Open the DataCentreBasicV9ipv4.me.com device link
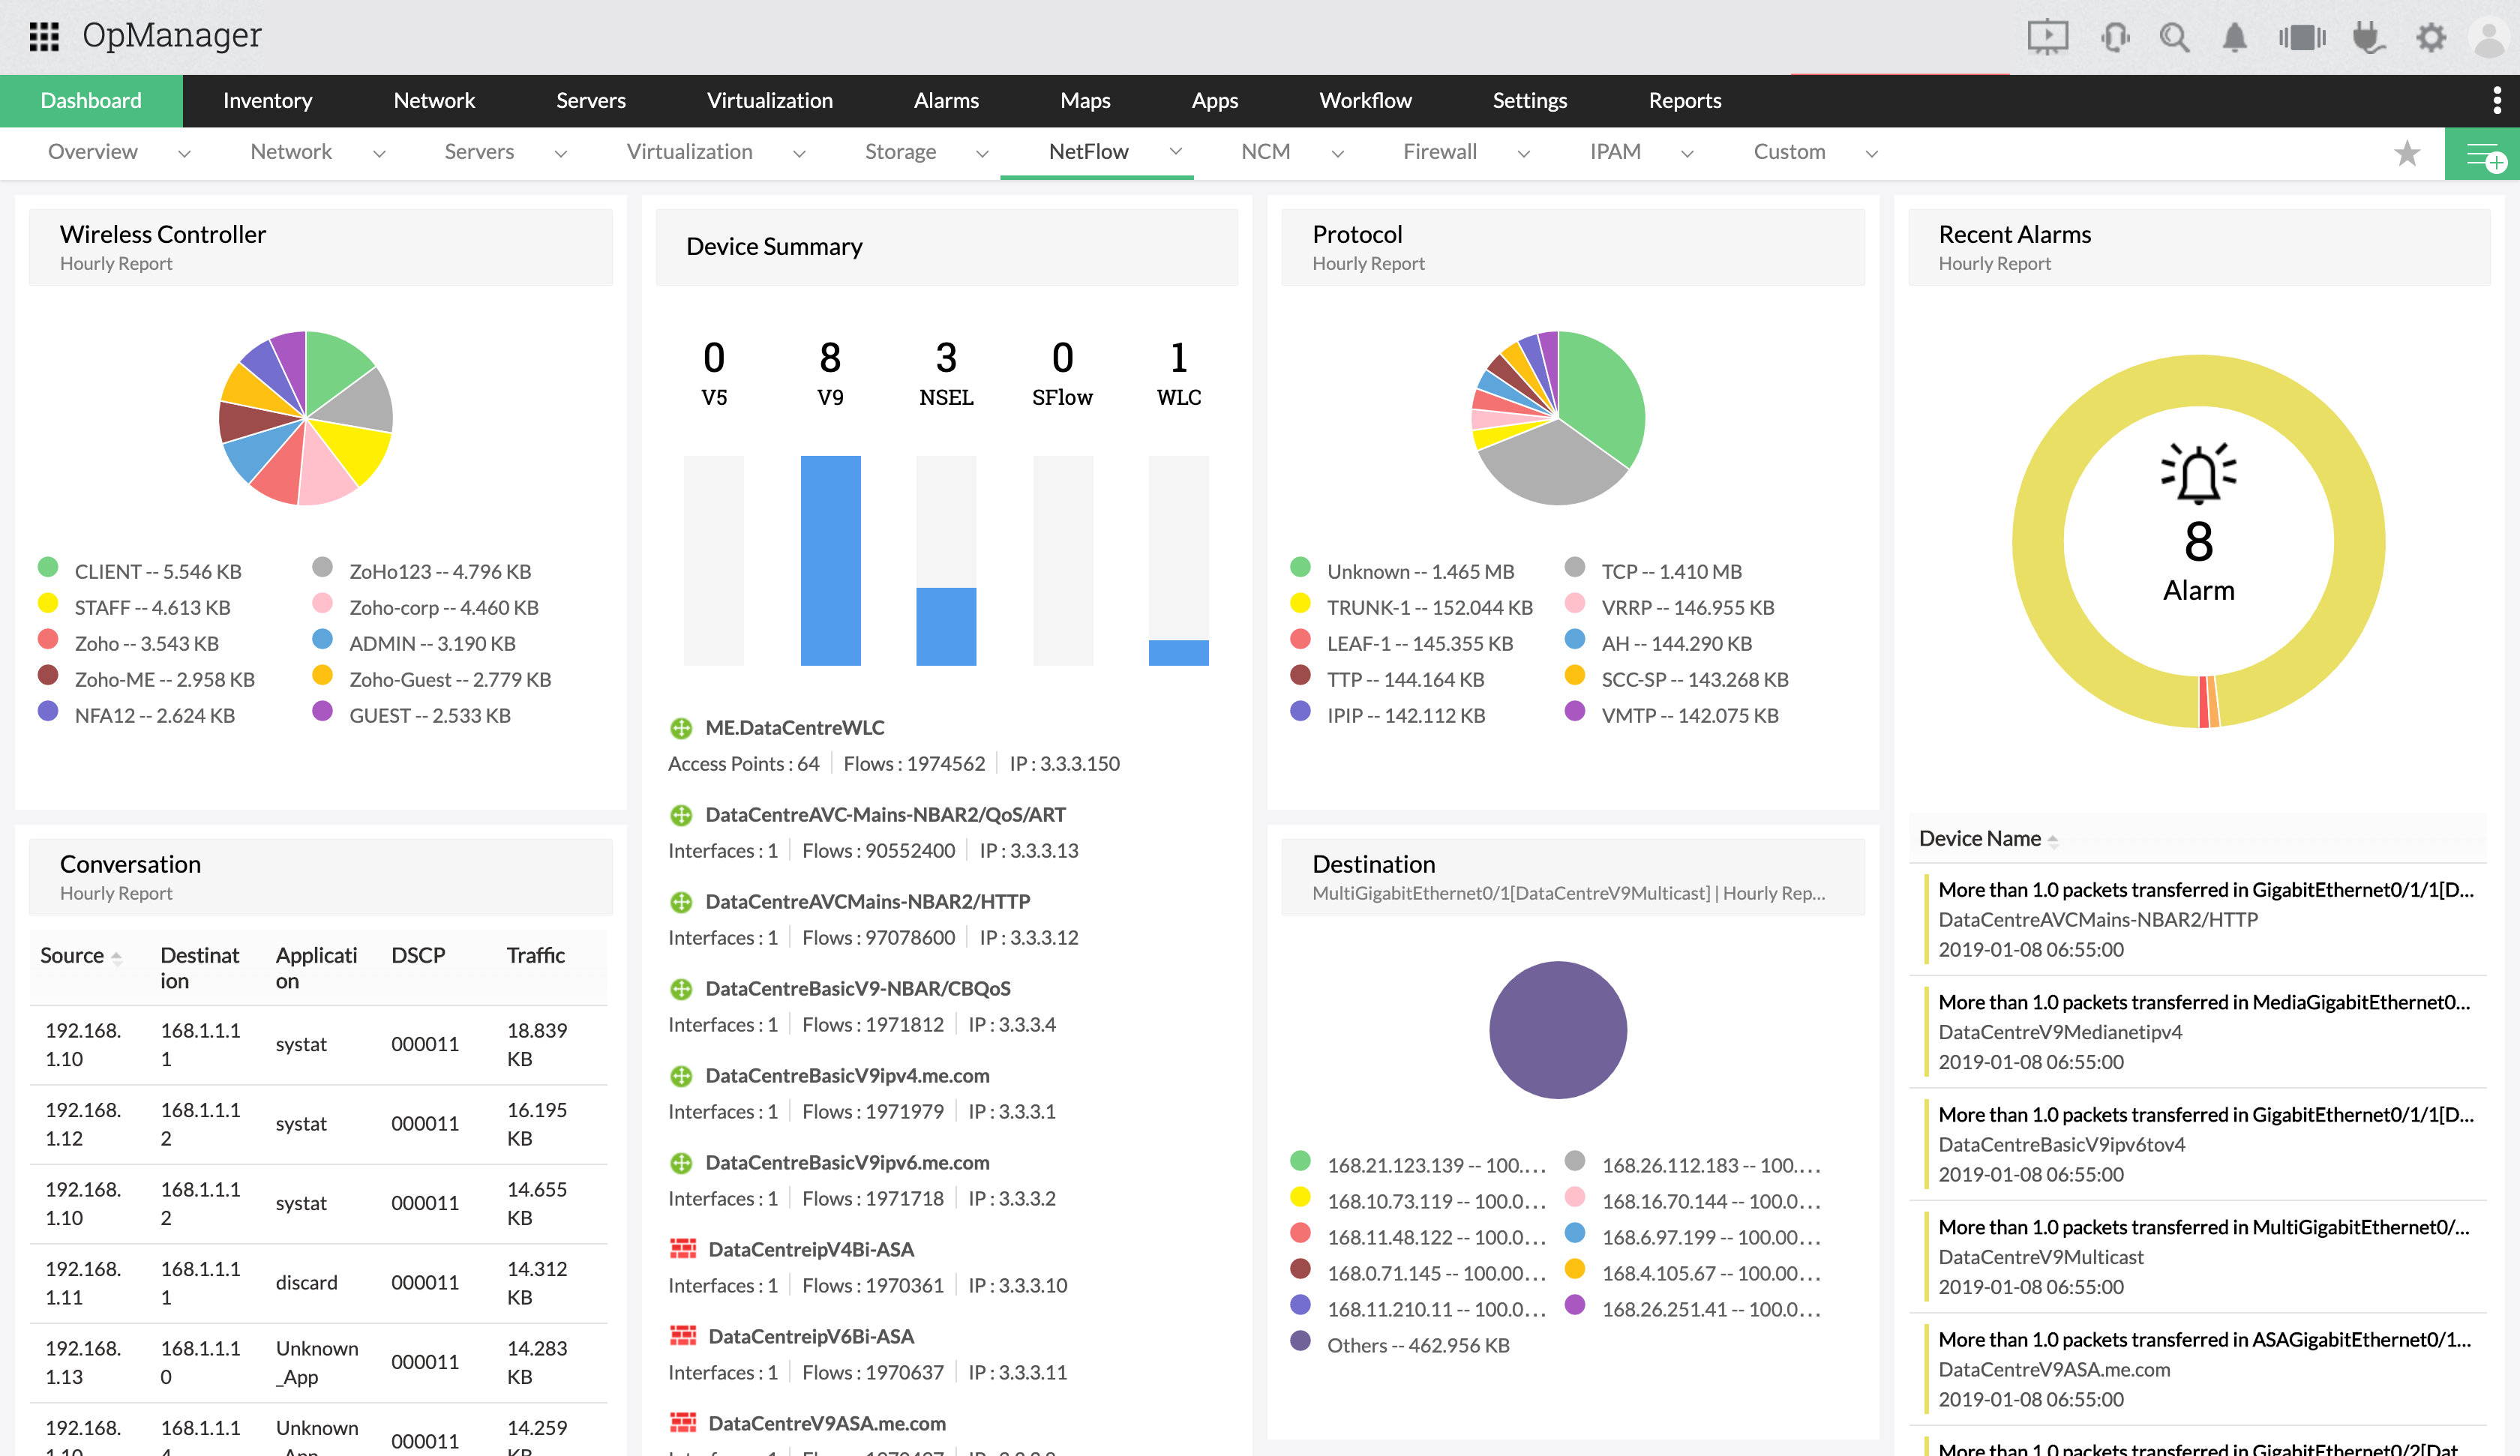 point(847,1075)
